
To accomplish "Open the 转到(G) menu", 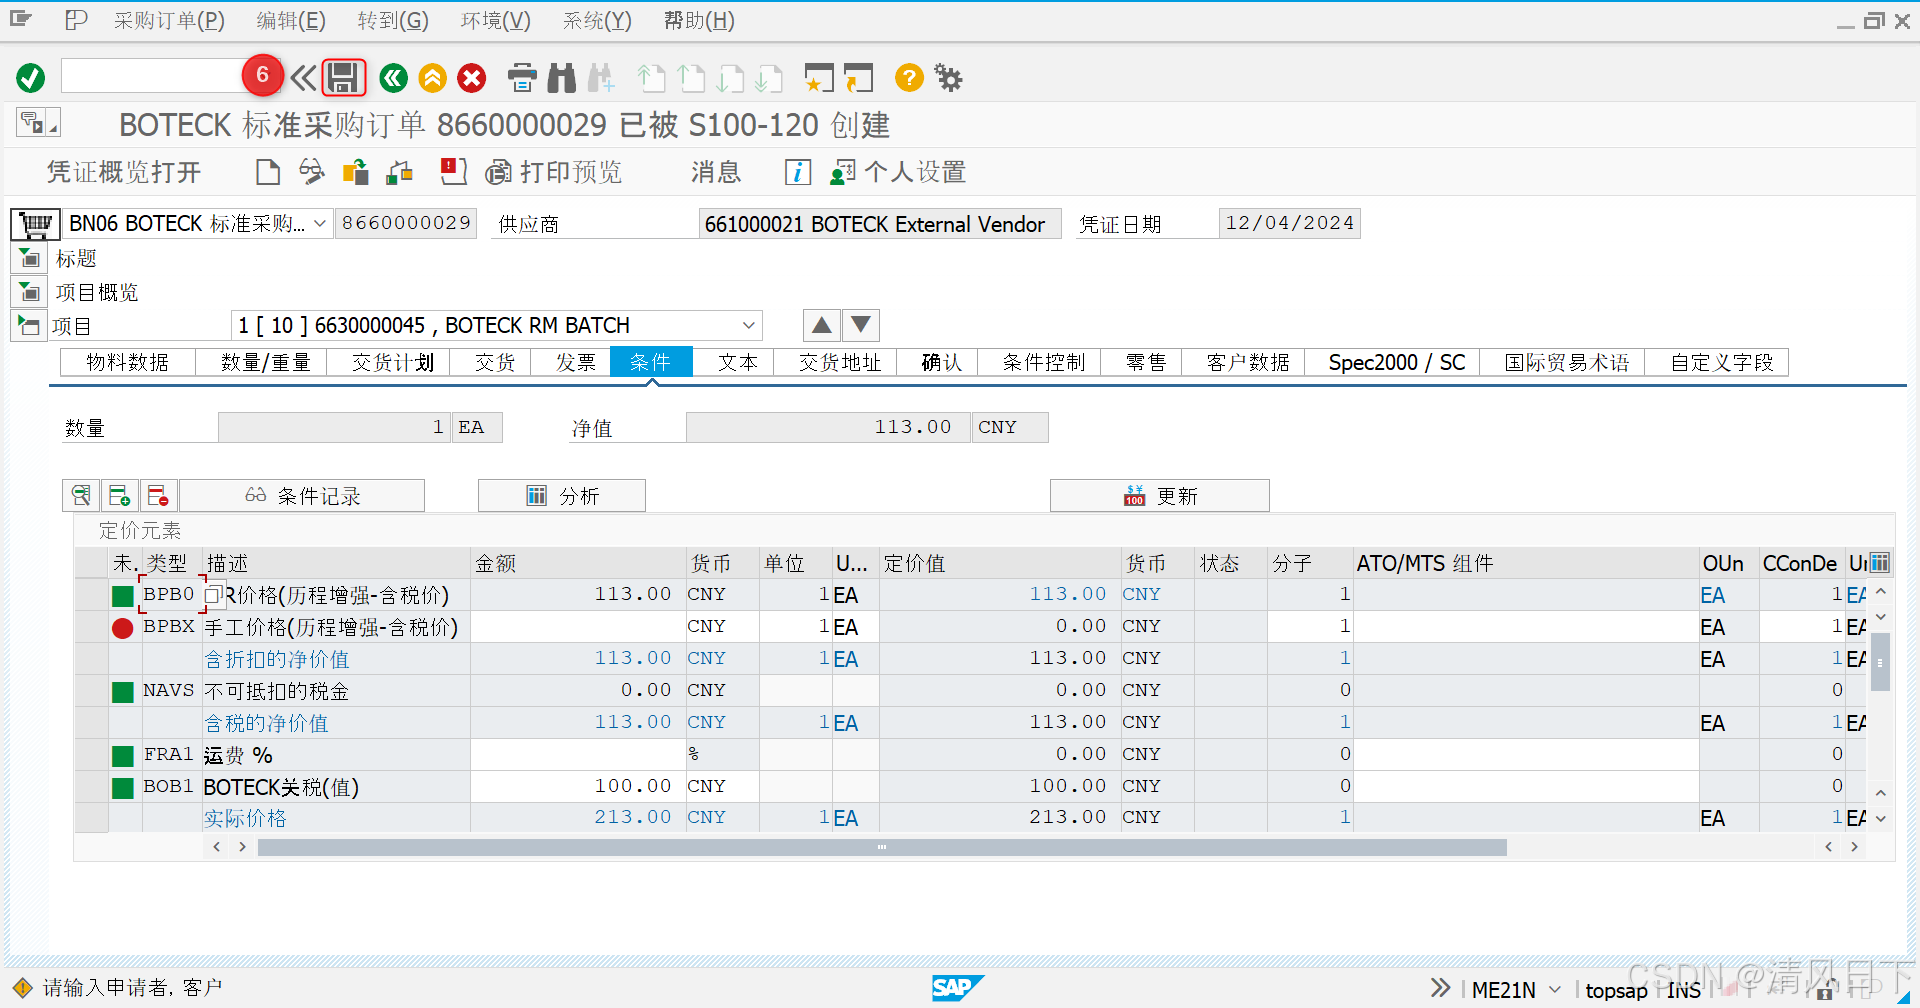I will tap(393, 21).
